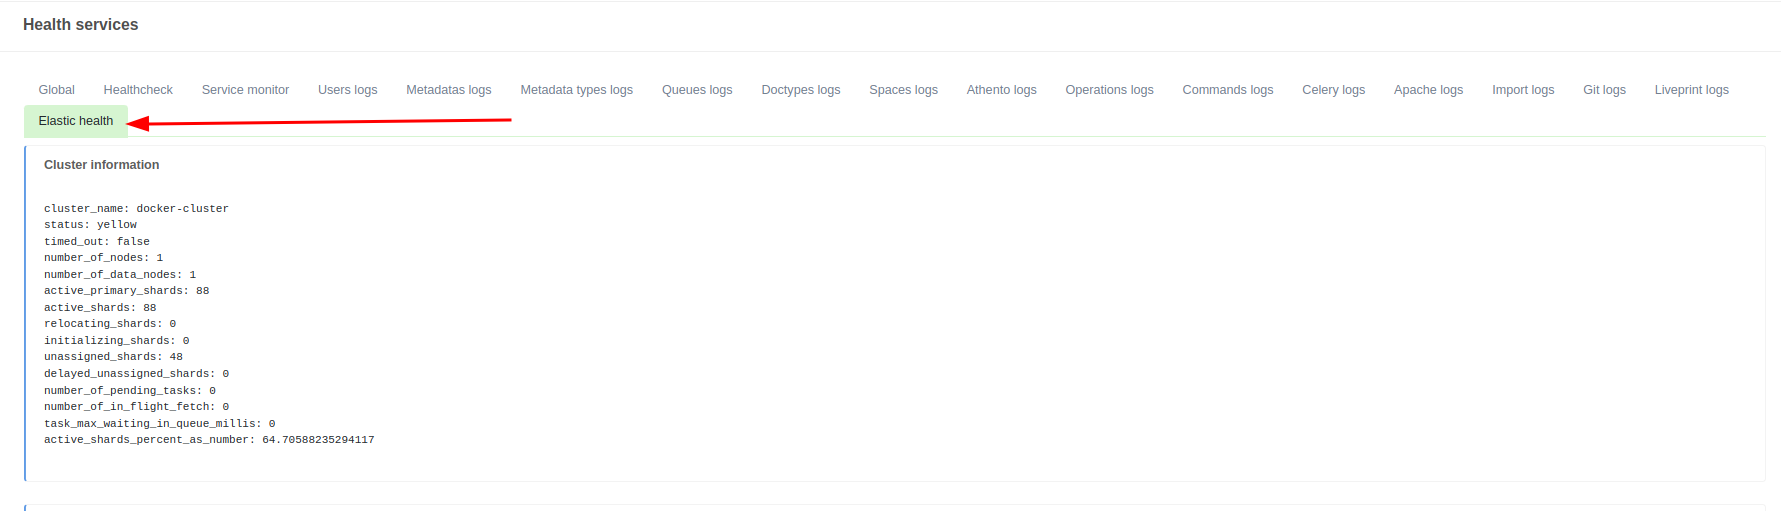Show the Apache logs tab
Image resolution: width=1781 pixels, height=511 pixels.
coord(1428,90)
